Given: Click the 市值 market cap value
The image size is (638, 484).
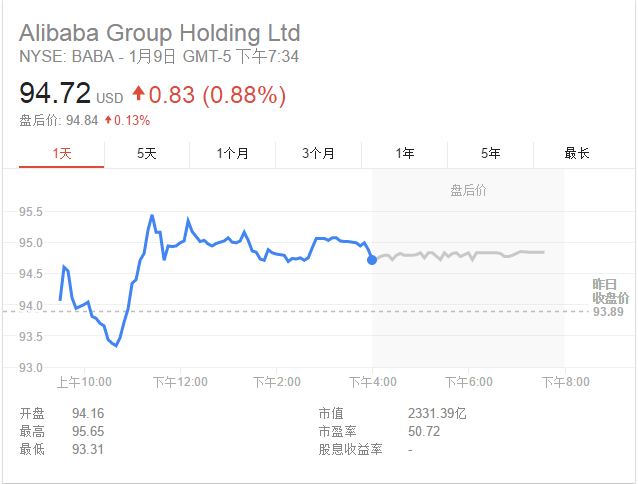Looking at the screenshot, I should click(x=437, y=413).
